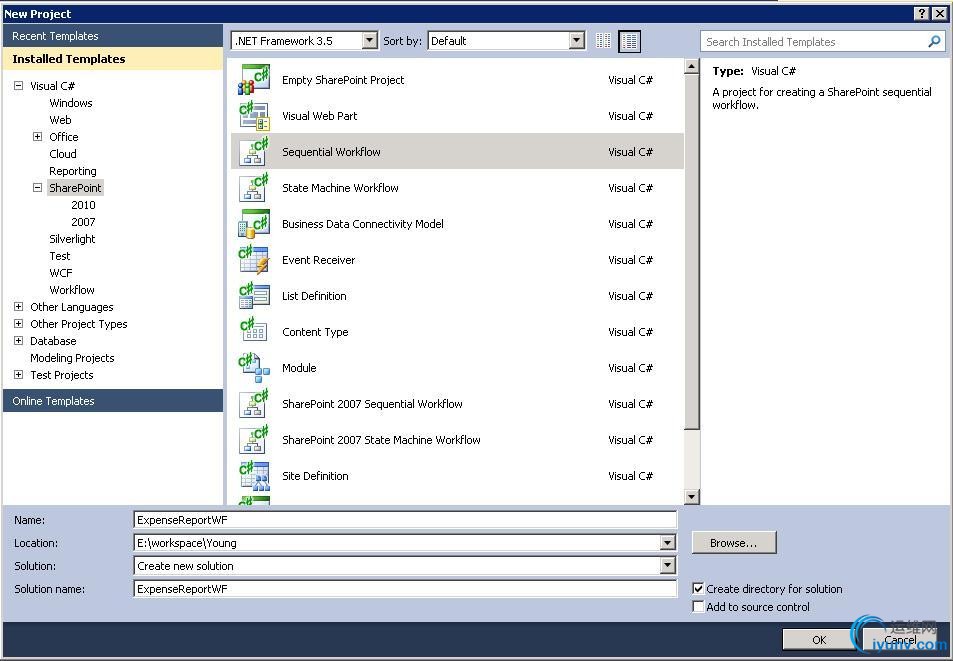Open the .NET Framework version dropdown

370,41
